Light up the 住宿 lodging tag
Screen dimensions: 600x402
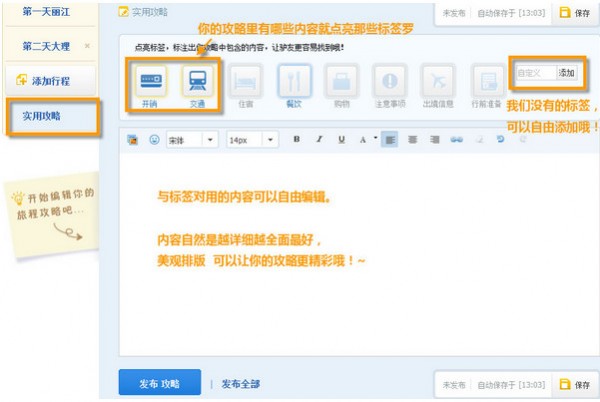tap(246, 81)
